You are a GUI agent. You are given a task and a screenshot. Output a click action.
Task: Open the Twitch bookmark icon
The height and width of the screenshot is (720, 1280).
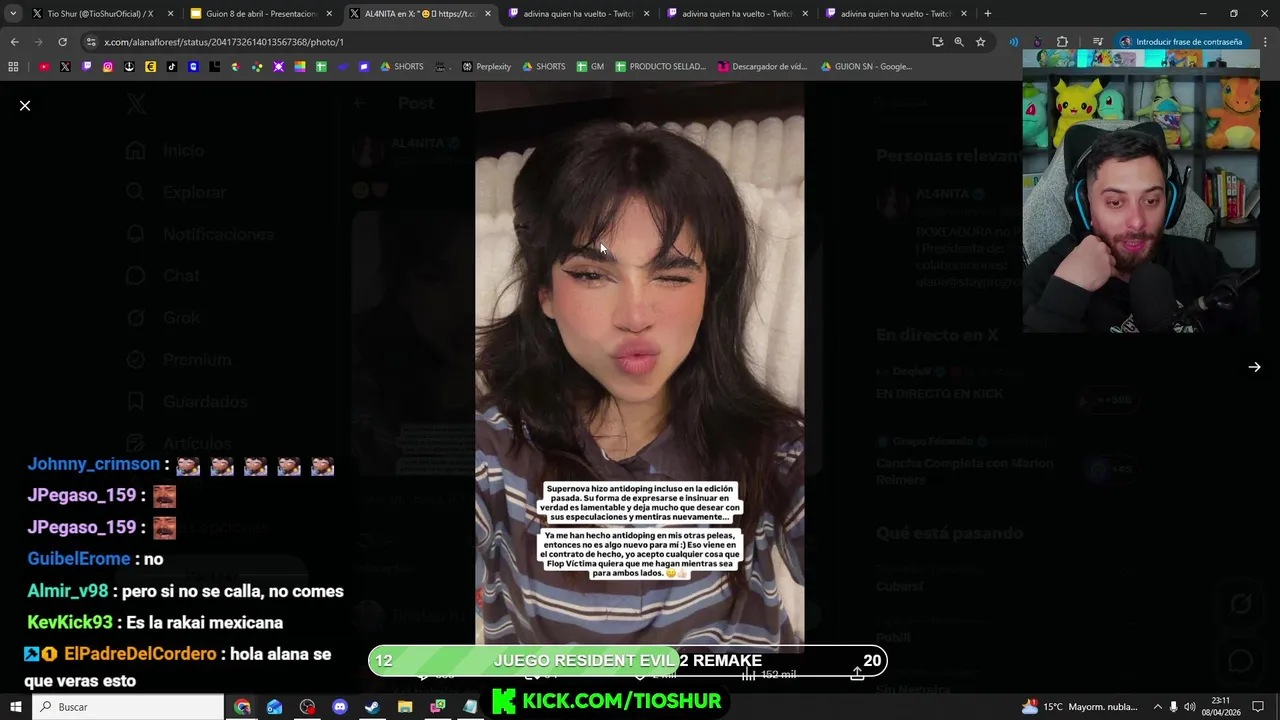(x=87, y=67)
